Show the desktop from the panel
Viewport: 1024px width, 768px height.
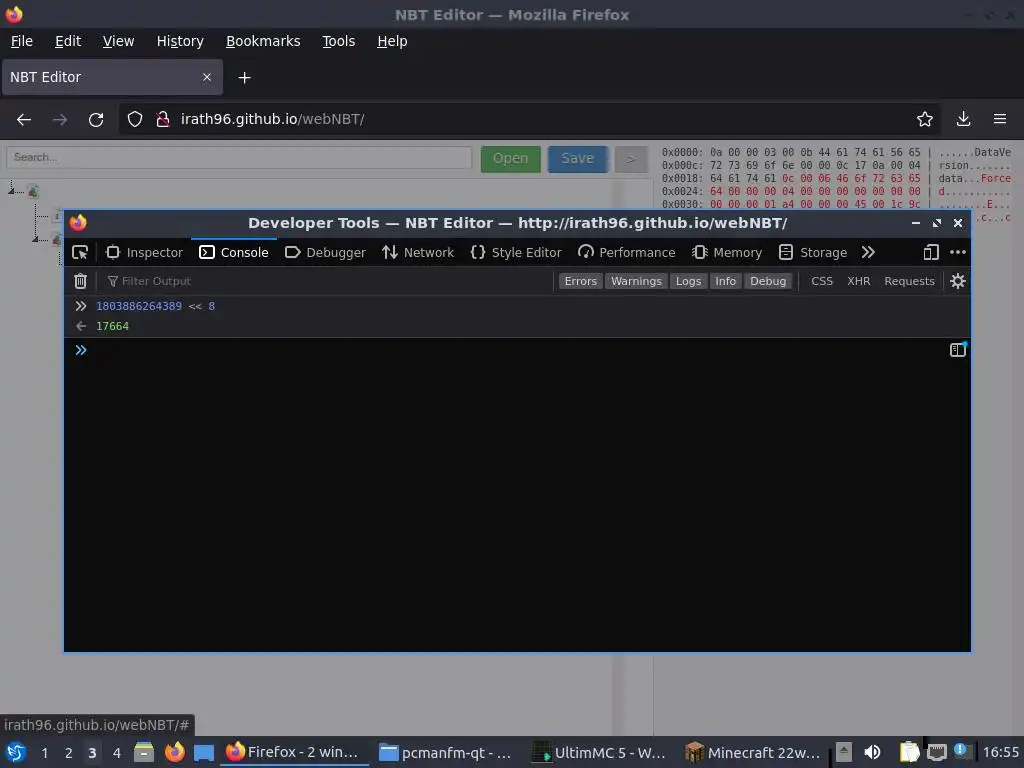click(x=204, y=752)
